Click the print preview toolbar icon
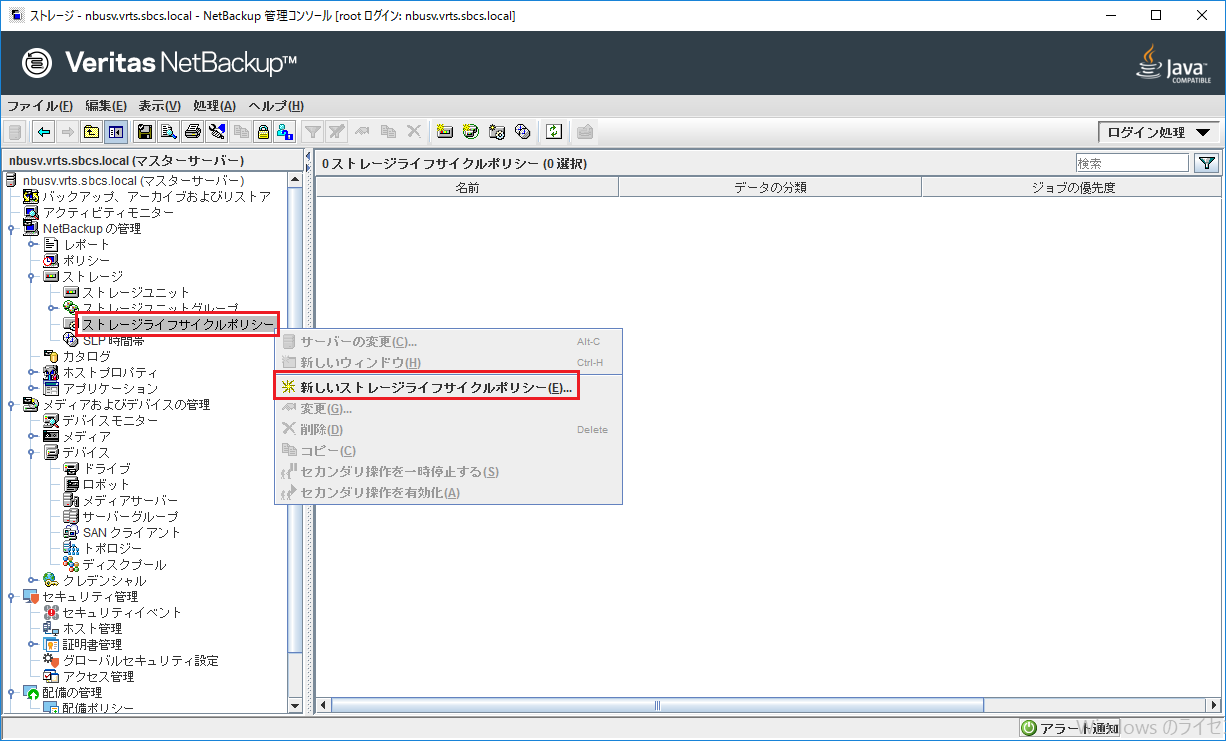Screen dimensions: 1226x741 click(169, 132)
